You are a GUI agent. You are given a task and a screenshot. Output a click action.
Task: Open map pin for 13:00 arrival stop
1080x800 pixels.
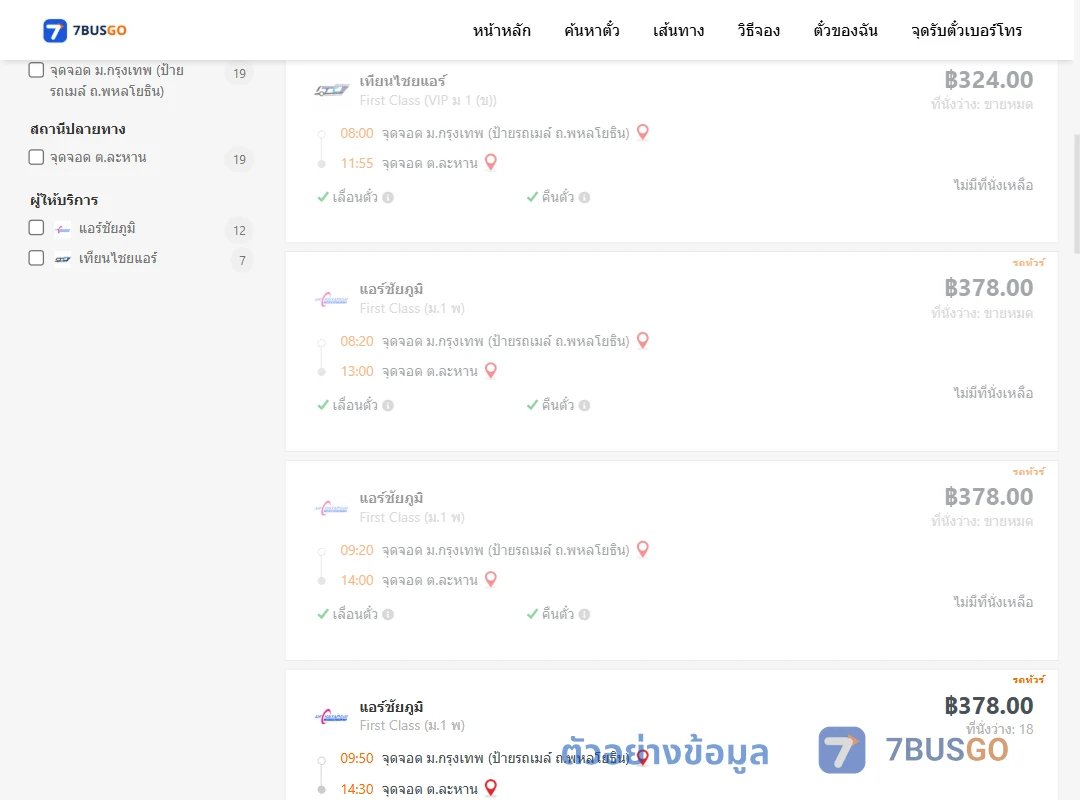pyautogui.click(x=491, y=371)
